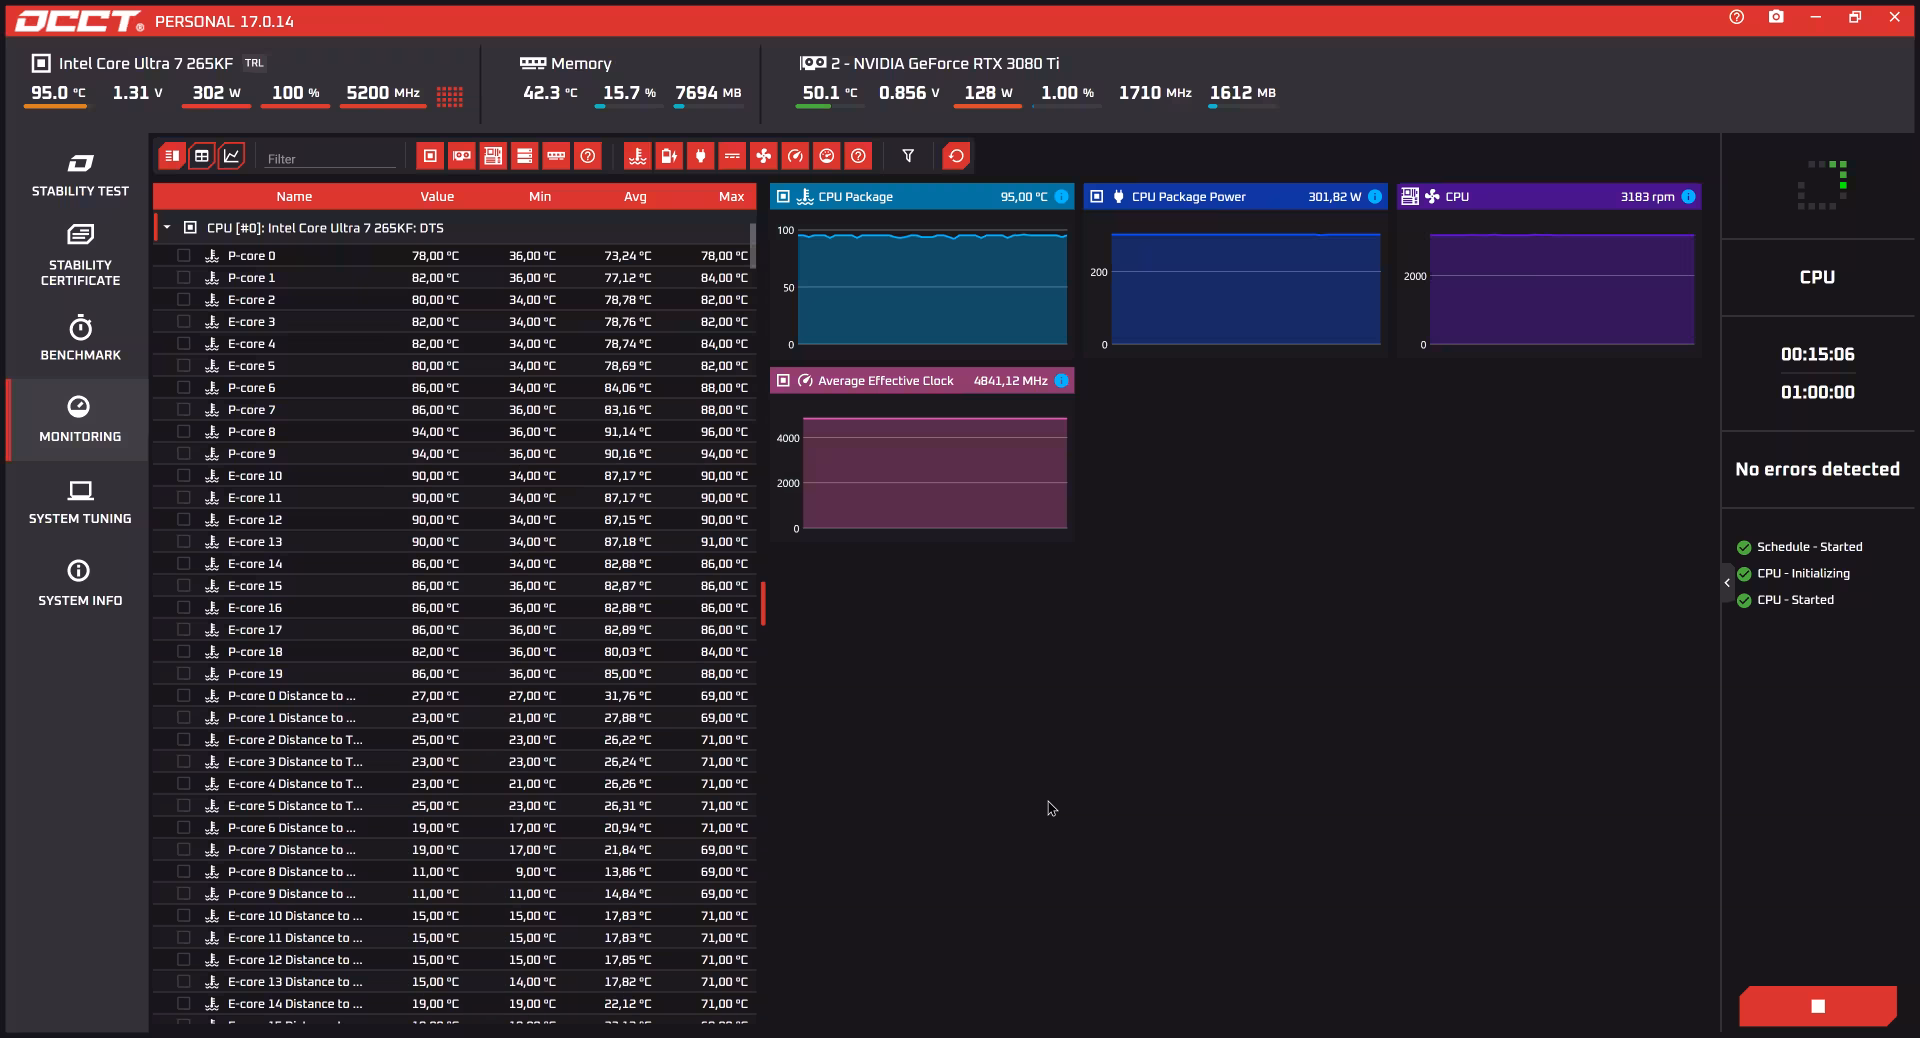The image size is (1920, 1038).
Task: Toggle the battery charge type filter
Action: [x=669, y=156]
